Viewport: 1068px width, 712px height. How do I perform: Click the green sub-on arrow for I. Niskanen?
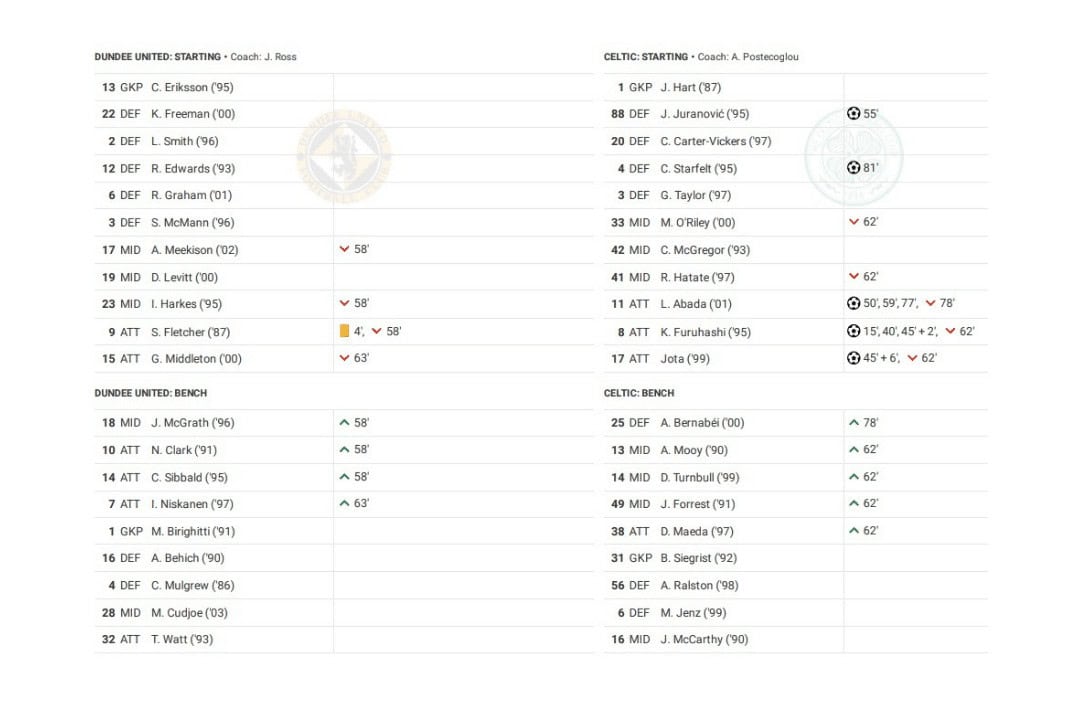tap(344, 504)
